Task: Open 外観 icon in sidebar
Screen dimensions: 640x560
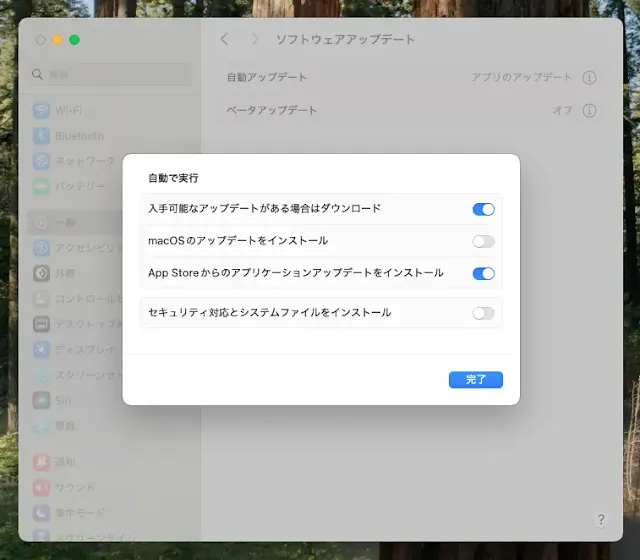Action: pos(41,273)
